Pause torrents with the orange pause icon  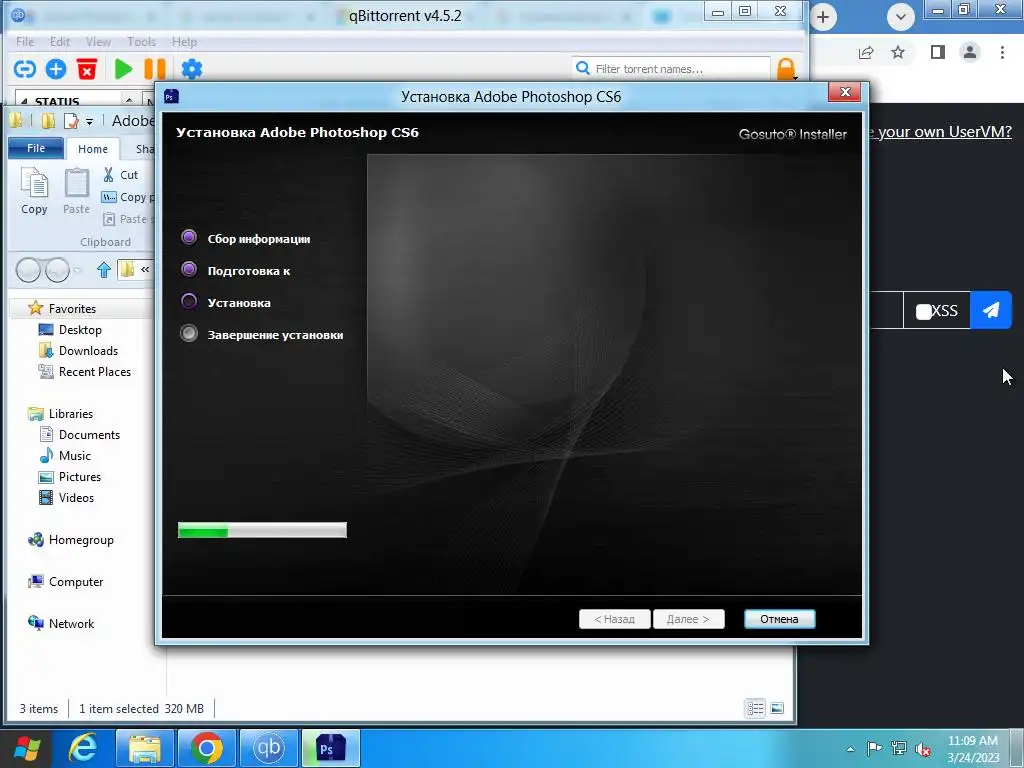(x=155, y=69)
